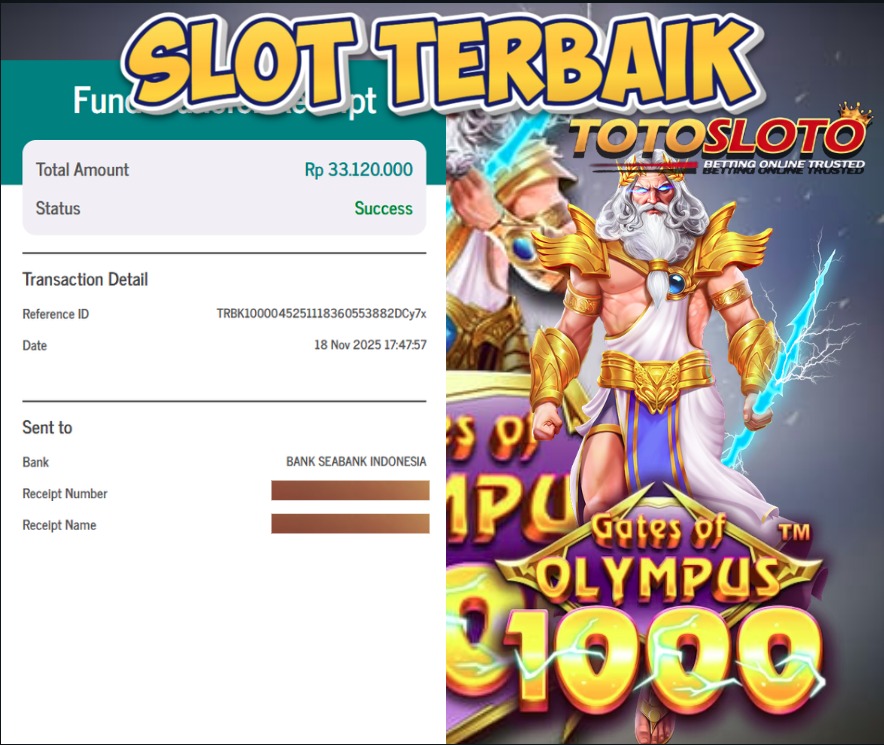884x745 pixels.
Task: Click the Transaction Detail heading
Action: [x=85, y=279]
